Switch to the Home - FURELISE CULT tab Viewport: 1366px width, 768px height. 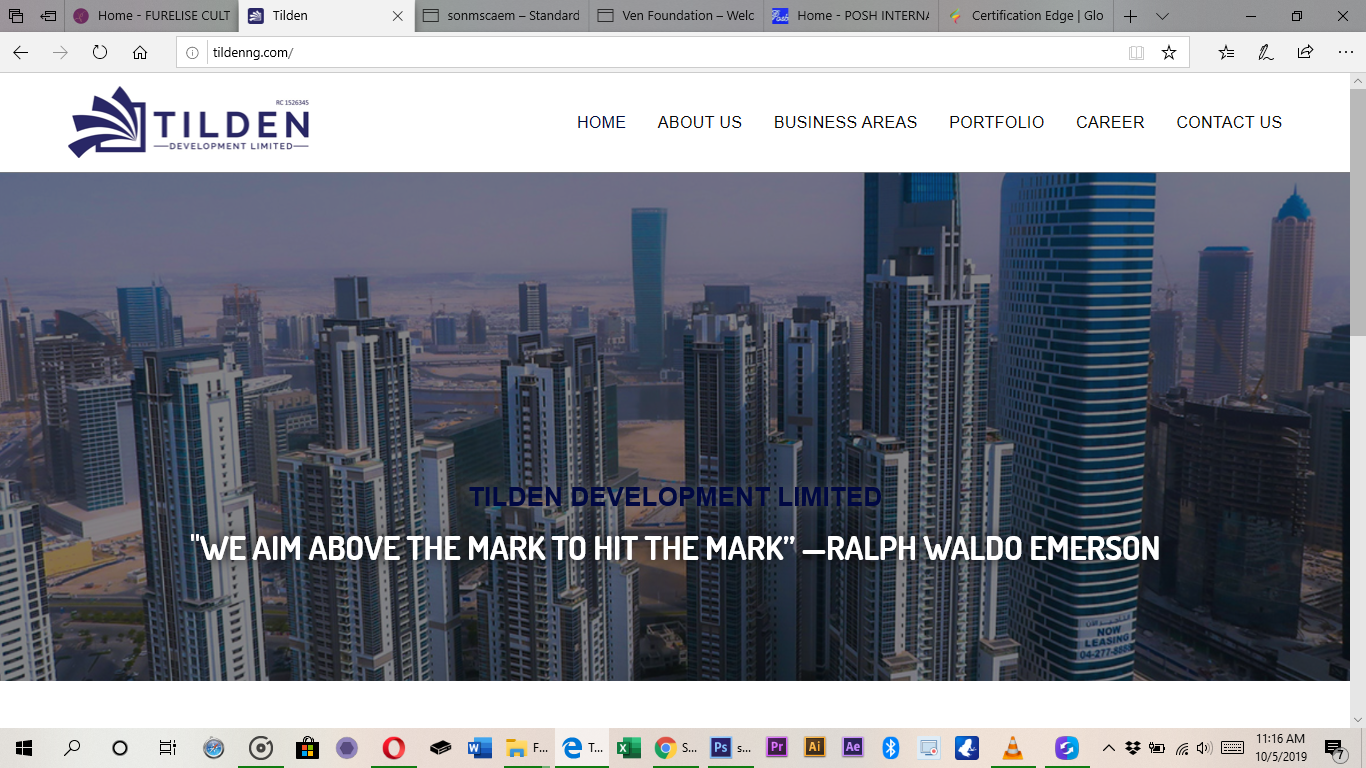point(152,16)
